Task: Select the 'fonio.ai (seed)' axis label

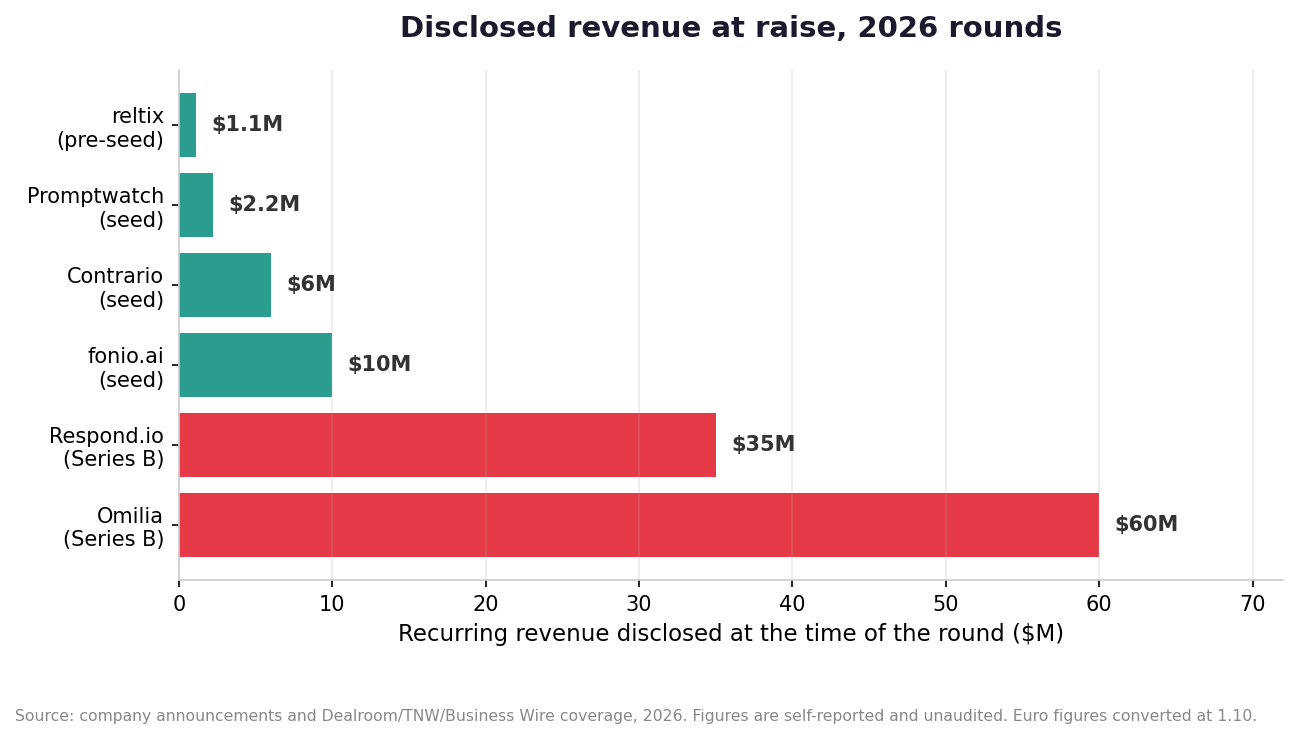Action: 126,368
